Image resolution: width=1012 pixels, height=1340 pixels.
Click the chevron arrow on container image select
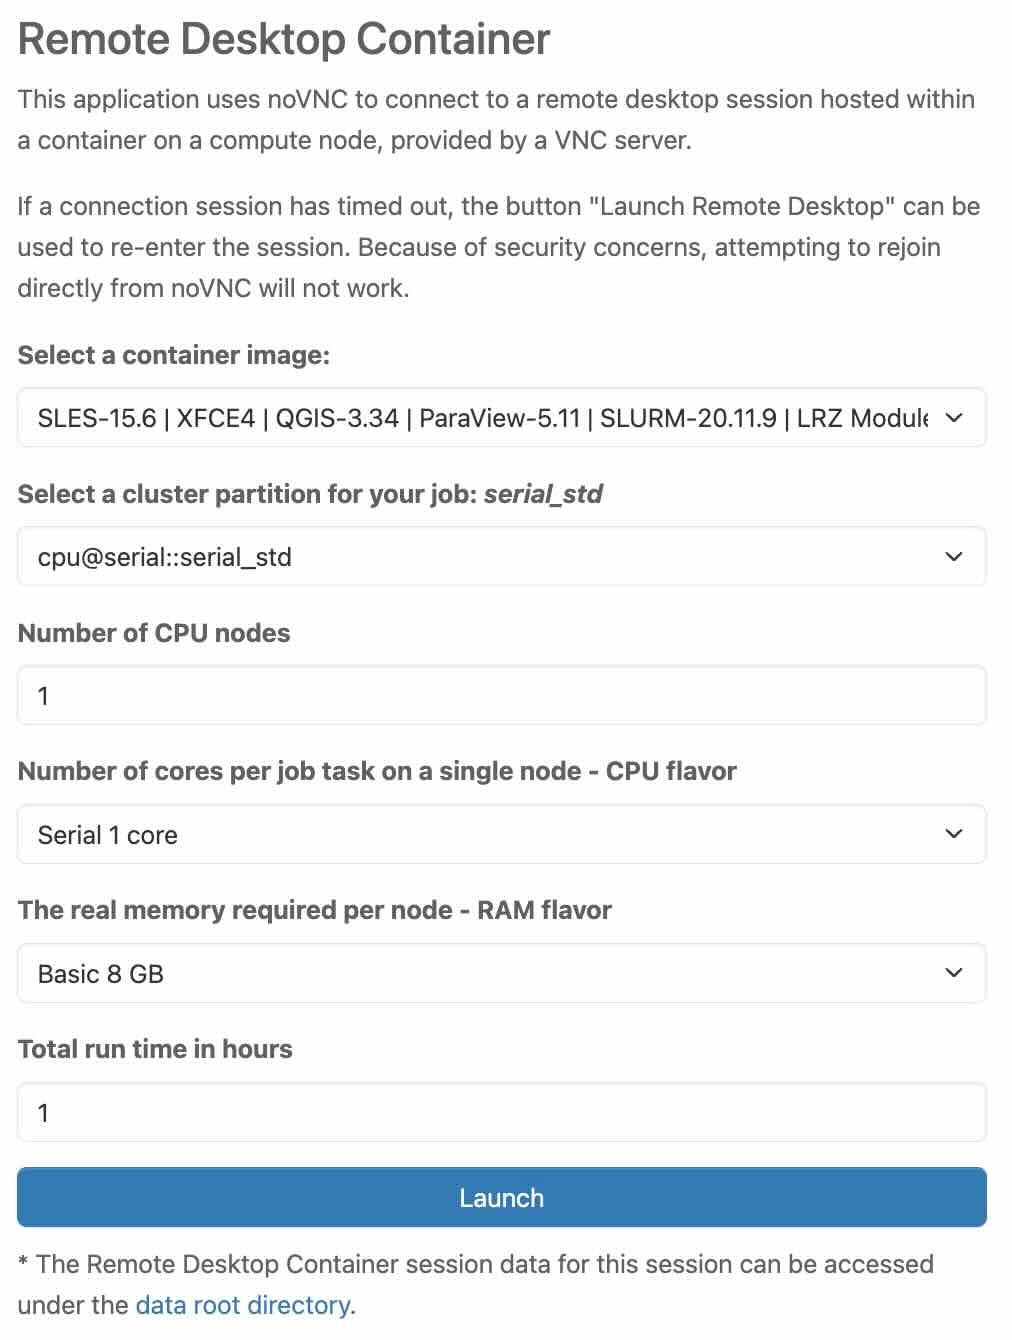[x=953, y=418]
